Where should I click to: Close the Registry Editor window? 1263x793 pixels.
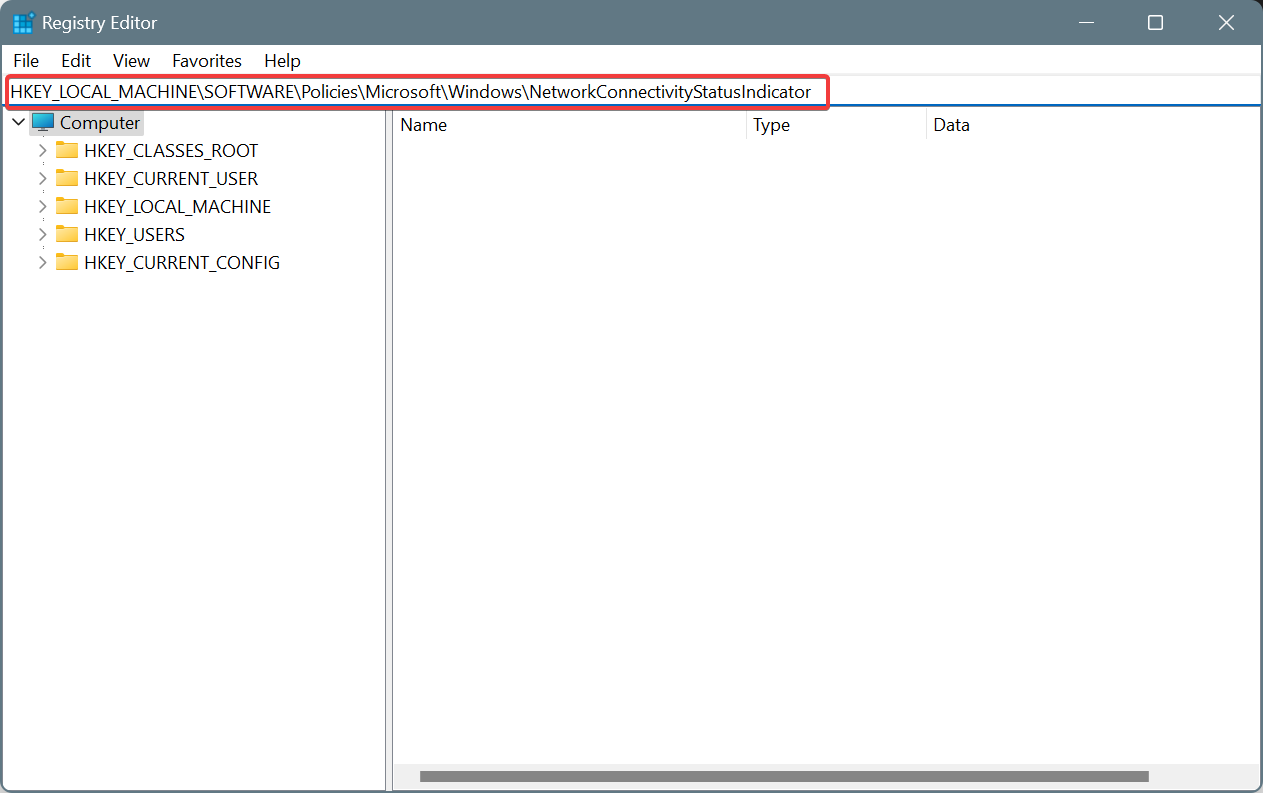1226,22
